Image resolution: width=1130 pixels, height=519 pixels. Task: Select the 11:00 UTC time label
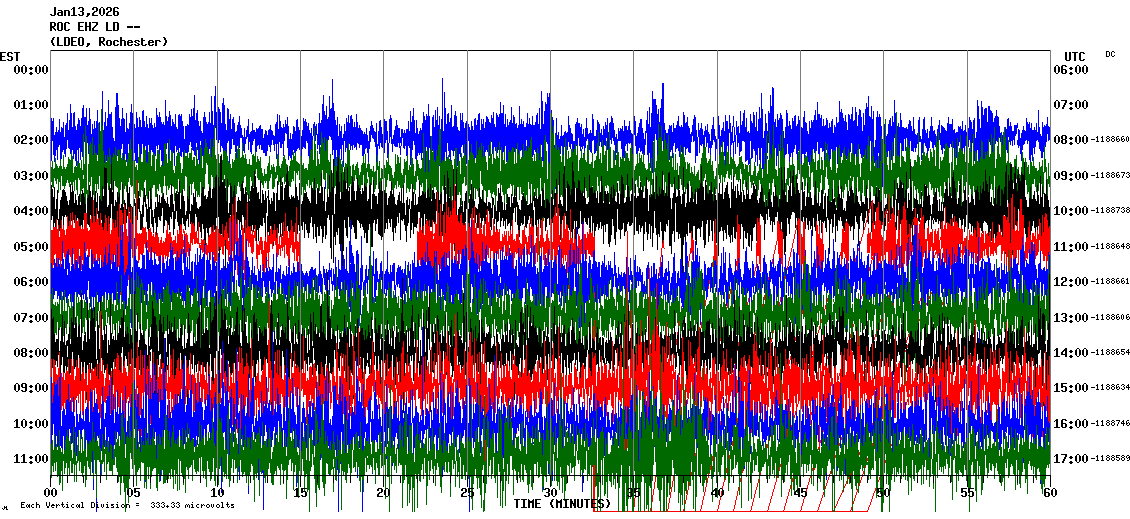(1070, 246)
